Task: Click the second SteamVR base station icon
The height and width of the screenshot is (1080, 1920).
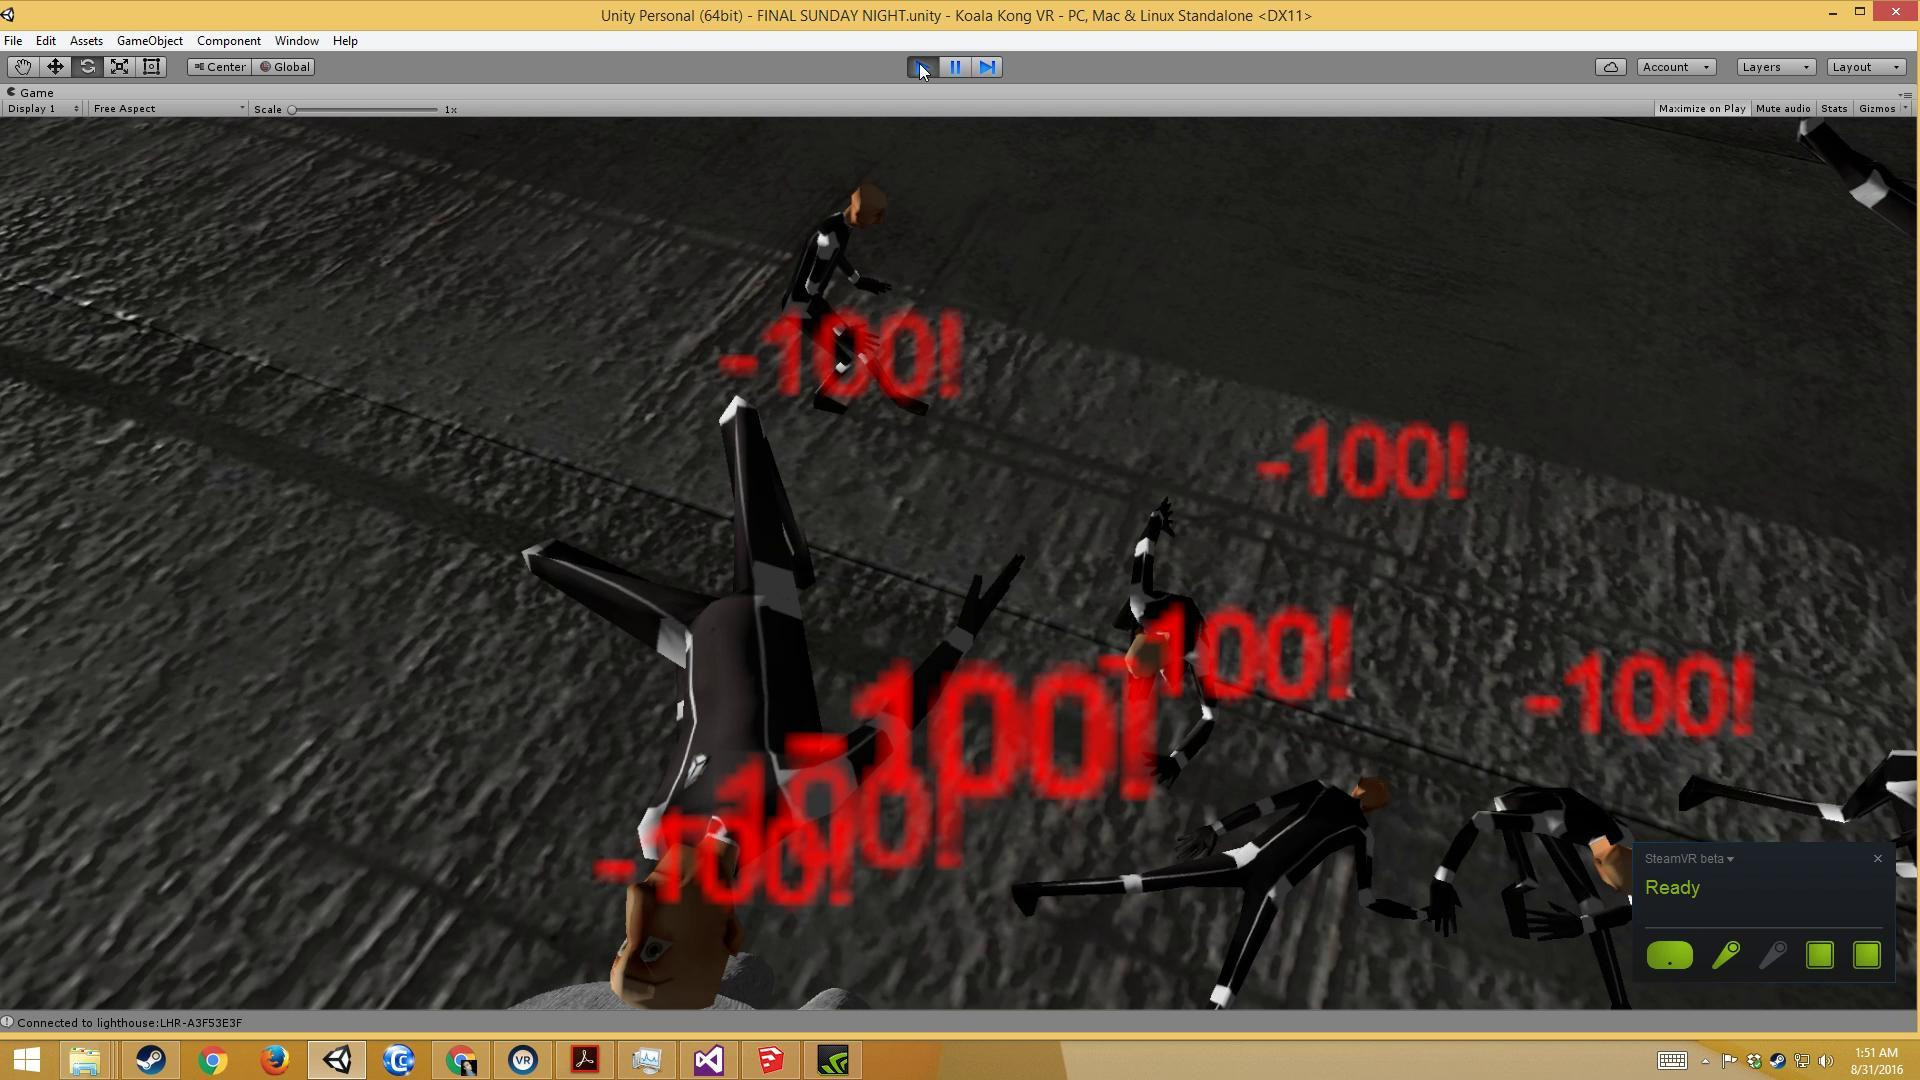Action: coord(1867,956)
